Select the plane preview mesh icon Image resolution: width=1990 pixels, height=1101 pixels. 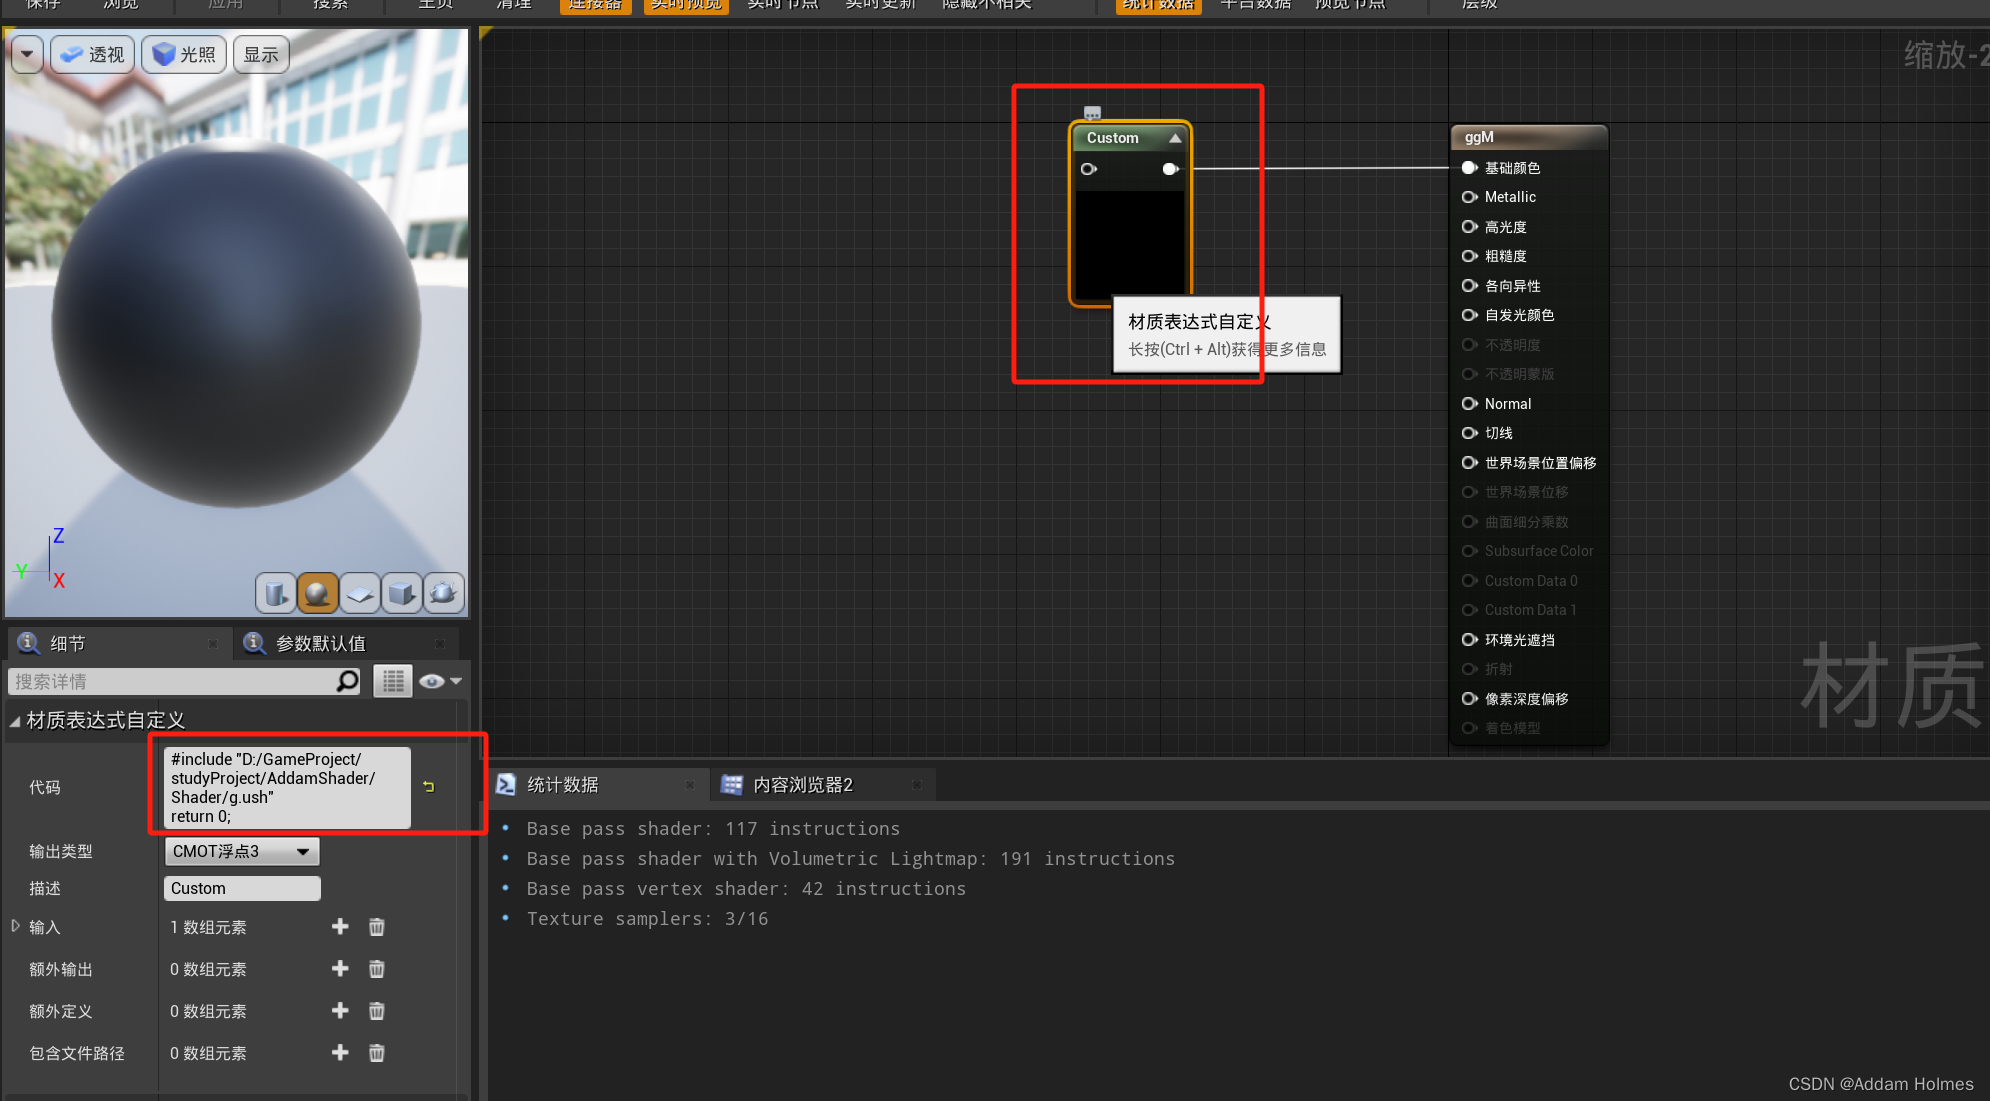360,593
